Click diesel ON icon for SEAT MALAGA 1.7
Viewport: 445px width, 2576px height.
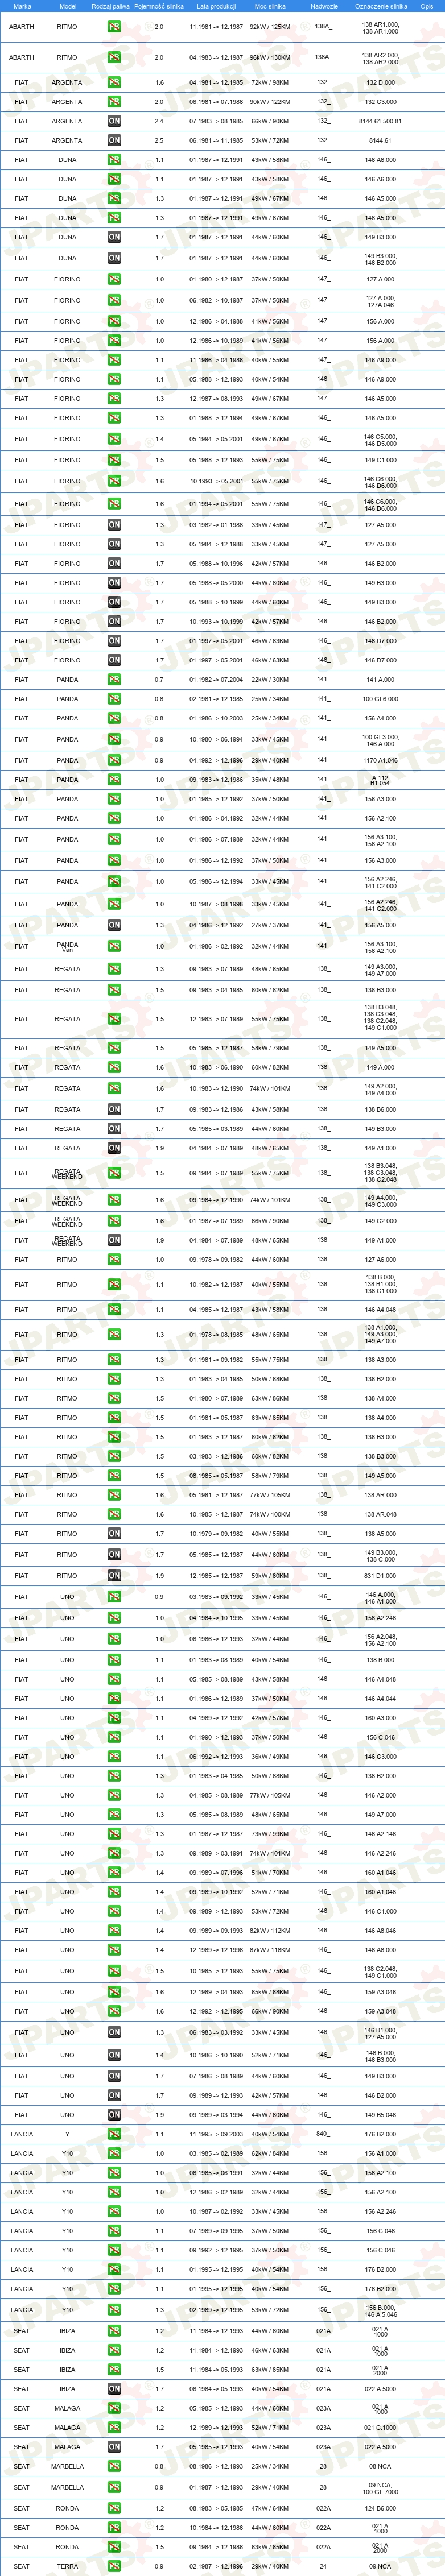[114, 2447]
